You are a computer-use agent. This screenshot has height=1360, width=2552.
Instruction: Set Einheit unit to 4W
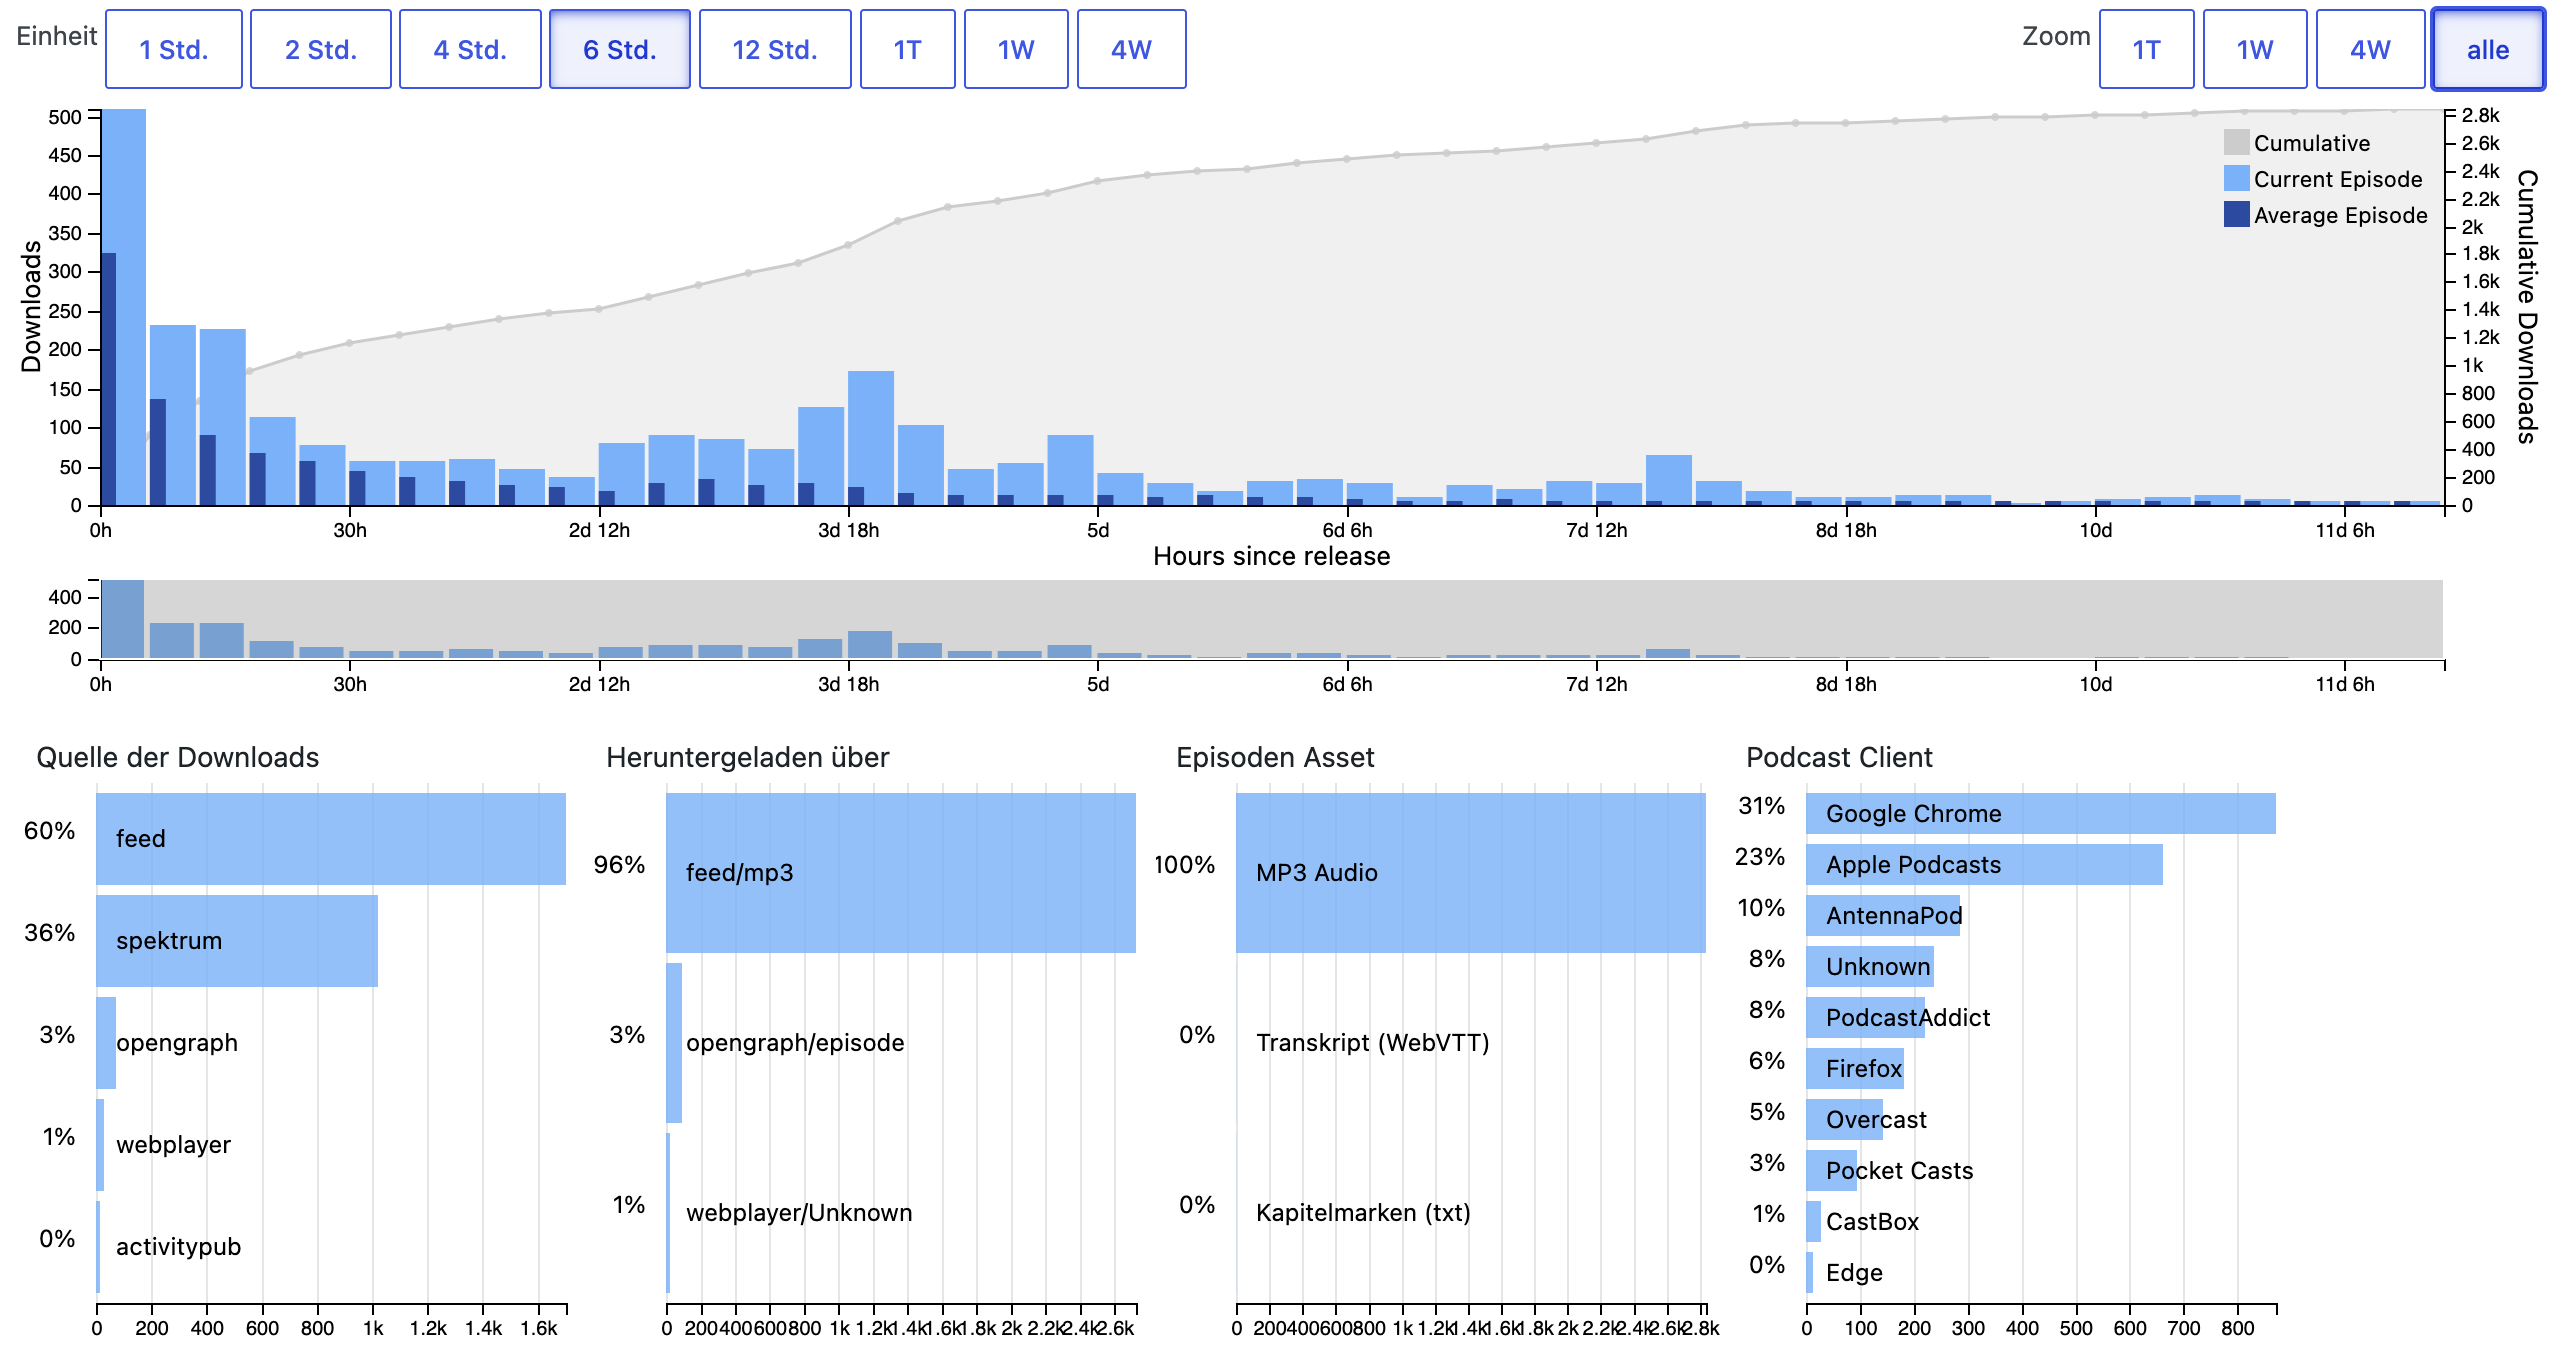(1132, 49)
